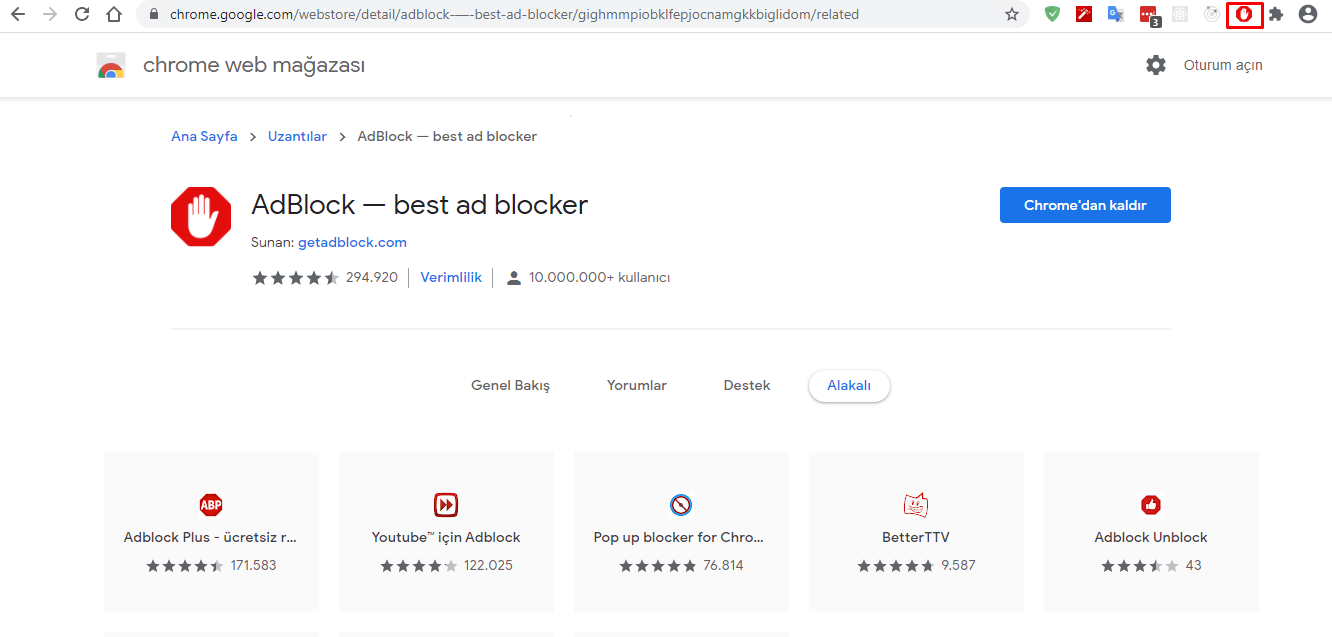
Task: Click the address bar URL
Action: click(x=514, y=15)
